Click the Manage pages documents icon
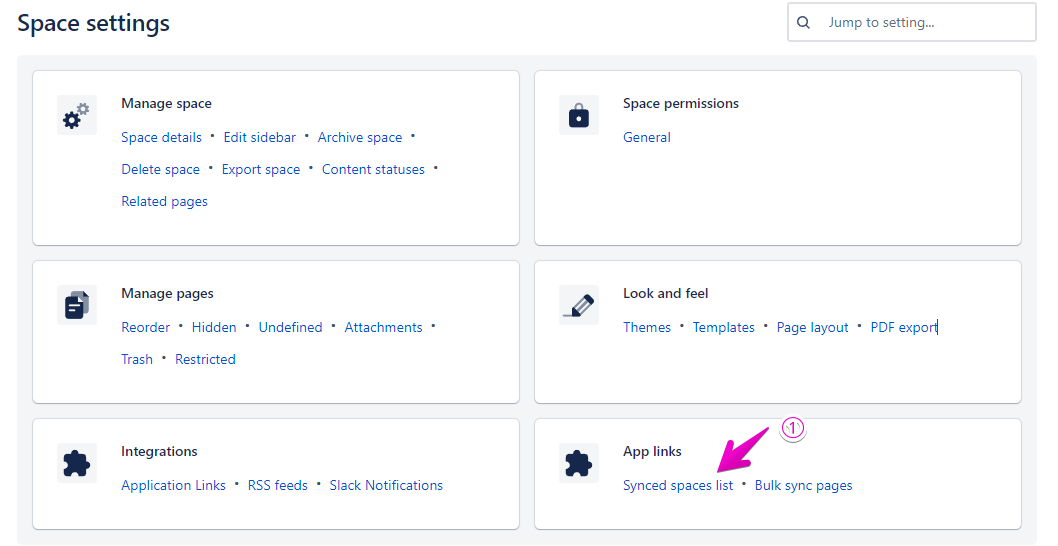Screen dimensions: 1058x546 (x=77, y=305)
